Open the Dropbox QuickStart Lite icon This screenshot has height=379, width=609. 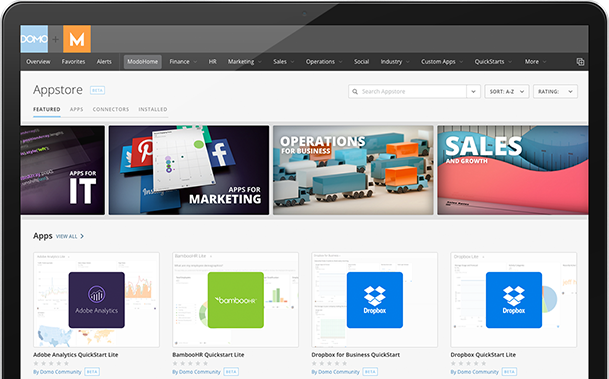[514, 300]
